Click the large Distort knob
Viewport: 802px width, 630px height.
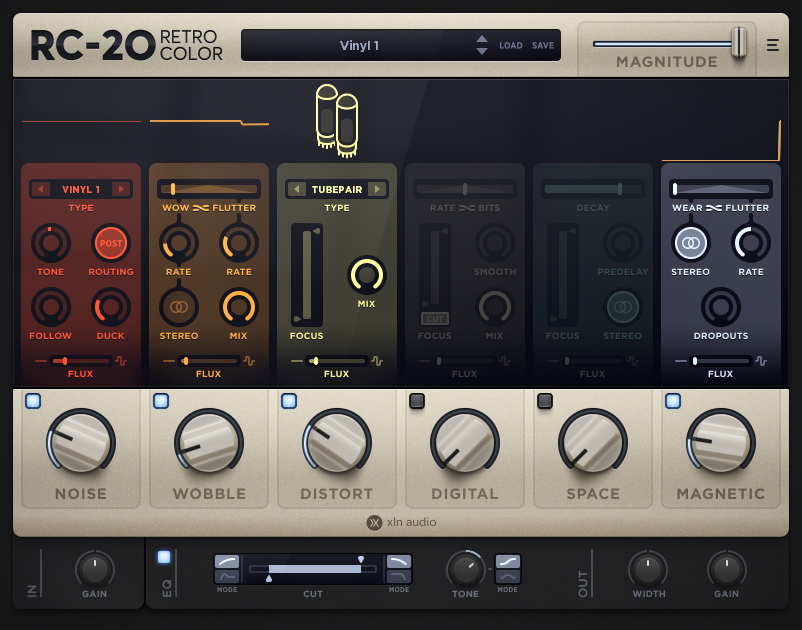337,443
